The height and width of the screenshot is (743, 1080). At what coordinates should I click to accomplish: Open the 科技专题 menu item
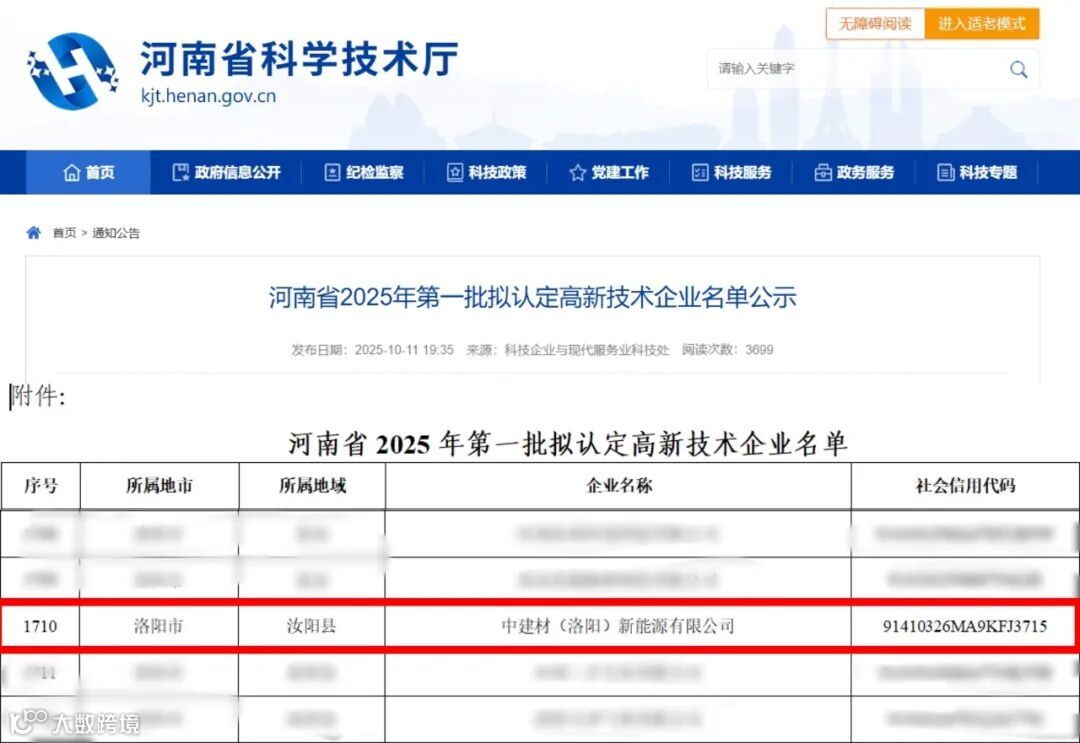[x=977, y=172]
